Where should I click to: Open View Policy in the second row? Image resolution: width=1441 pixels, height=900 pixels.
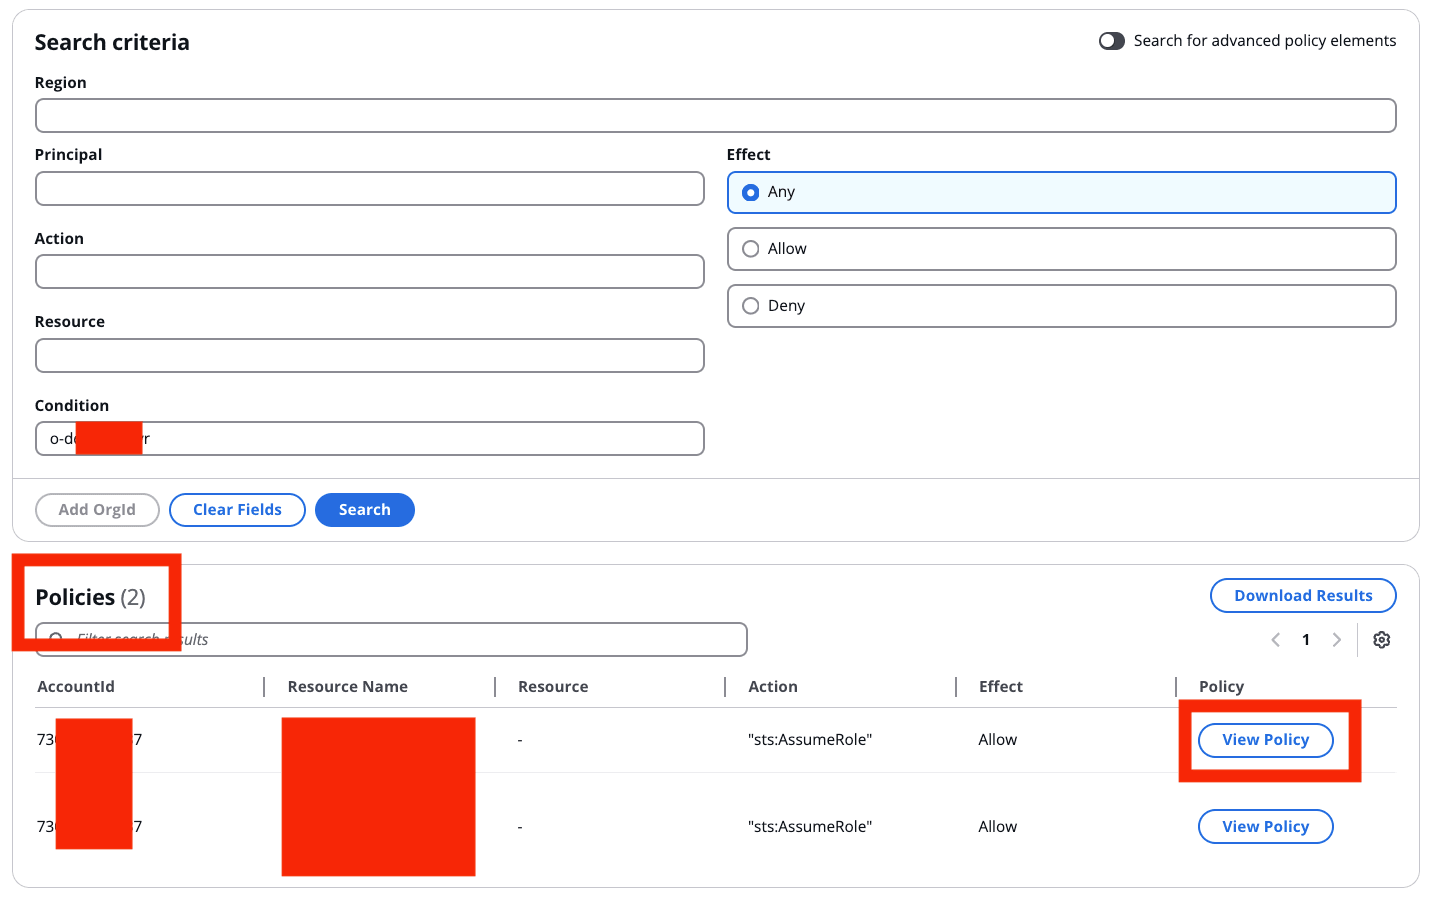pyautogui.click(x=1265, y=827)
